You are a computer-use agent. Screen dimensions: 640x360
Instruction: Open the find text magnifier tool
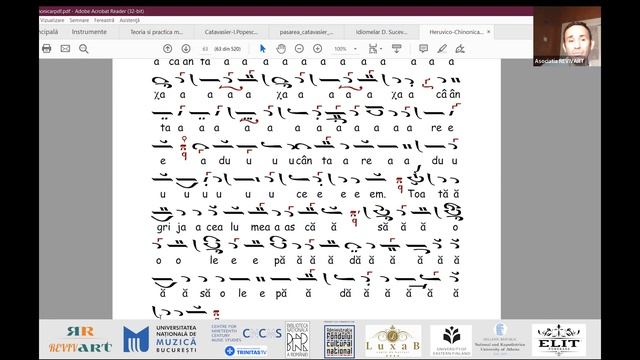coord(84,49)
